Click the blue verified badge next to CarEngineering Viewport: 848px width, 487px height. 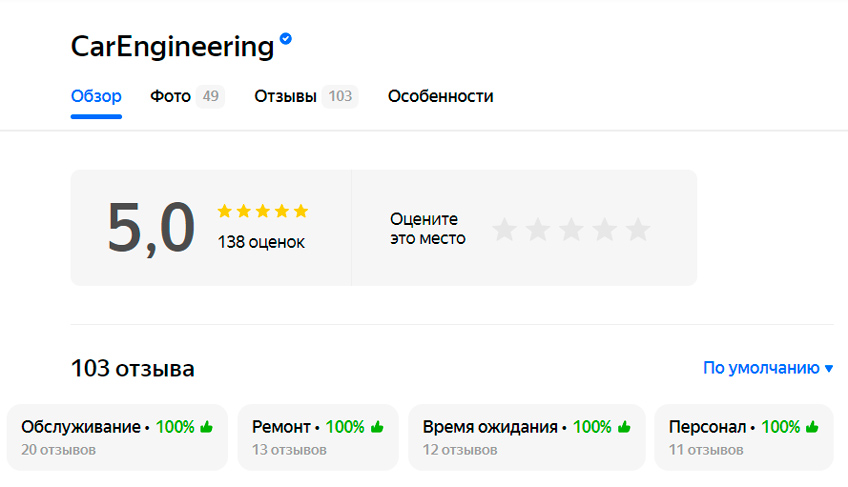click(x=286, y=38)
